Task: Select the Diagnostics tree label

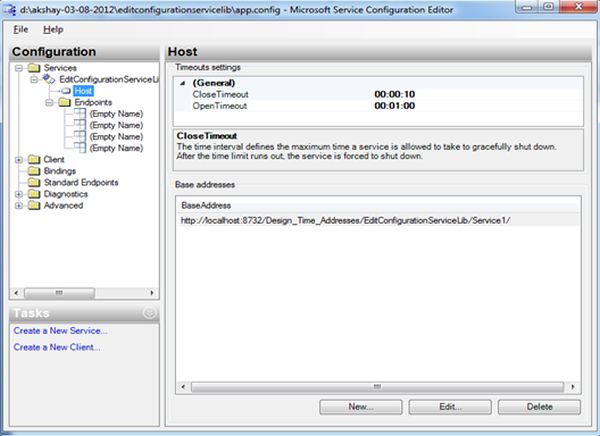Action: point(66,194)
